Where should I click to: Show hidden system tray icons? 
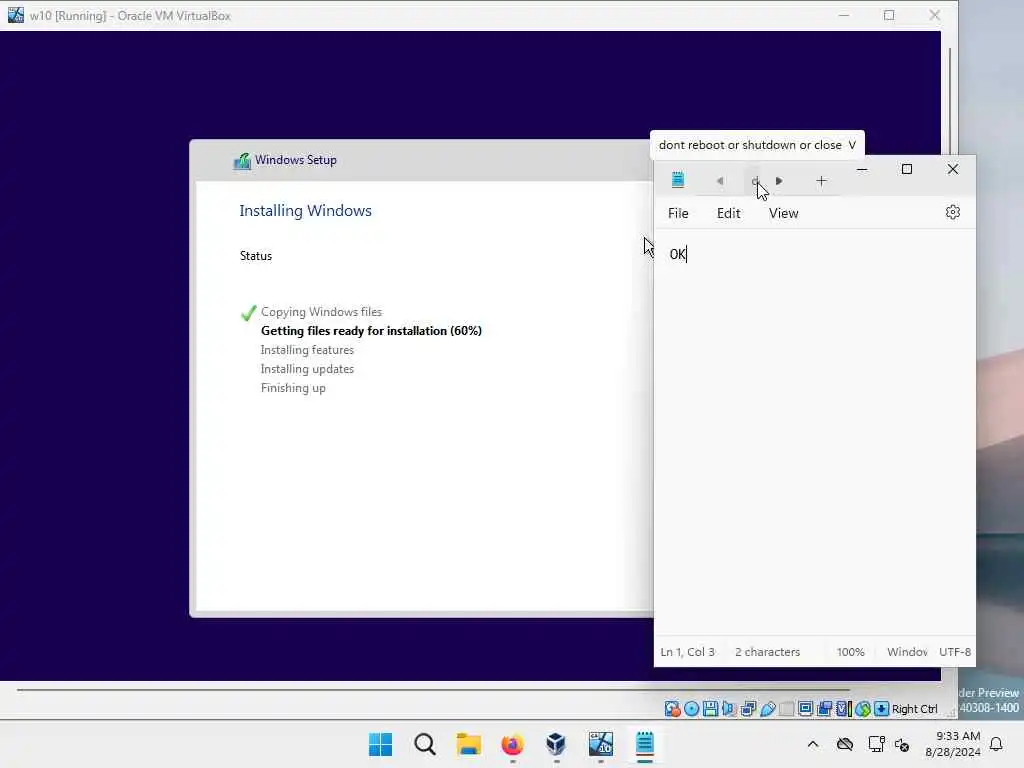[813, 744]
